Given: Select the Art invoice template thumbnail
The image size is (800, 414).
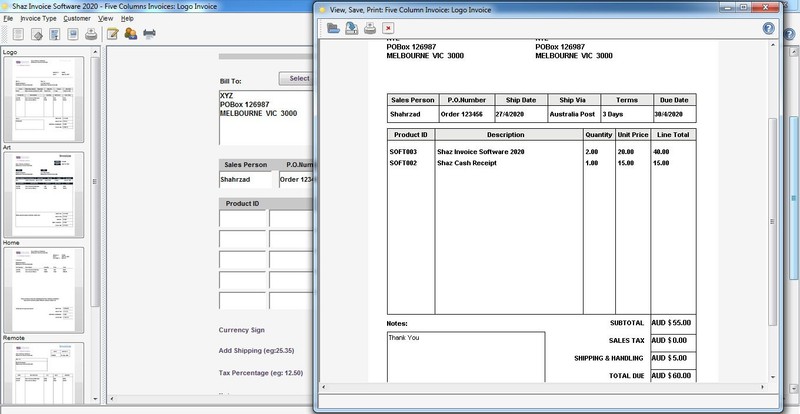Looking at the screenshot, I should pos(44,194).
